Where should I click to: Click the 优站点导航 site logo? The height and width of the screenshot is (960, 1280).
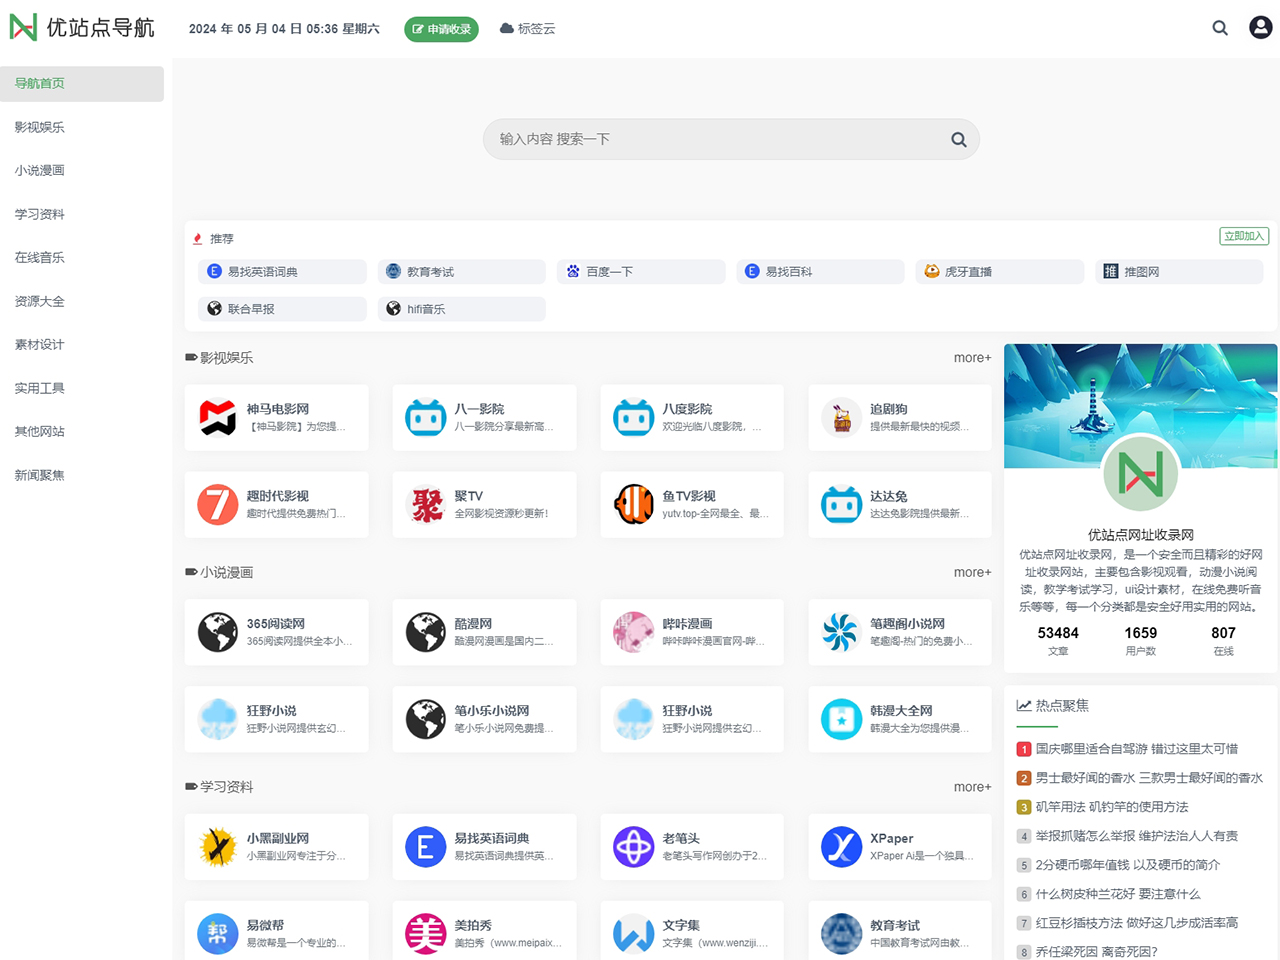tap(82, 28)
